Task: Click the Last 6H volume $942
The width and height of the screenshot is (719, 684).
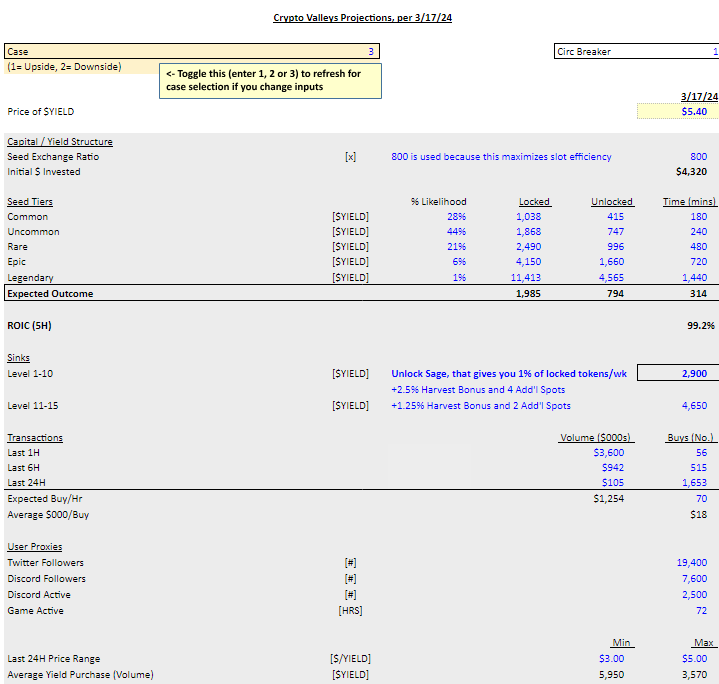Action: pos(613,468)
